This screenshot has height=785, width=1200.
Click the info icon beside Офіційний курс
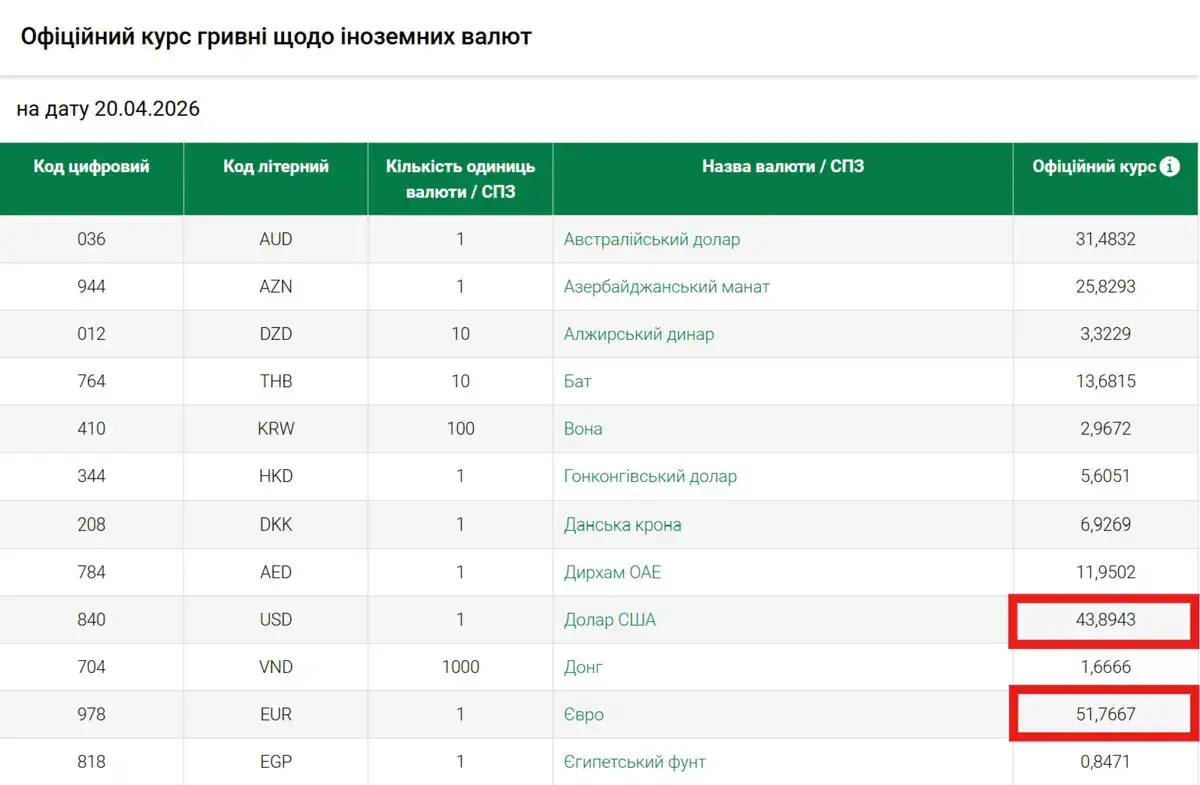pos(1169,167)
